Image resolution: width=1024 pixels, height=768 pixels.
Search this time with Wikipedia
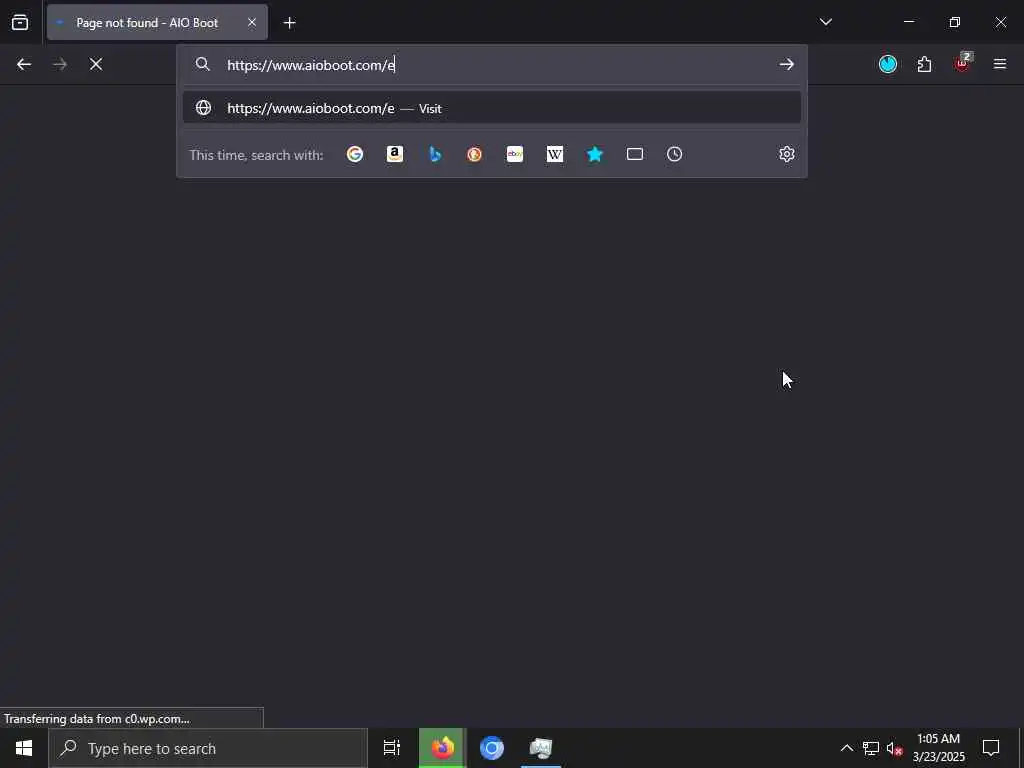[x=554, y=154]
